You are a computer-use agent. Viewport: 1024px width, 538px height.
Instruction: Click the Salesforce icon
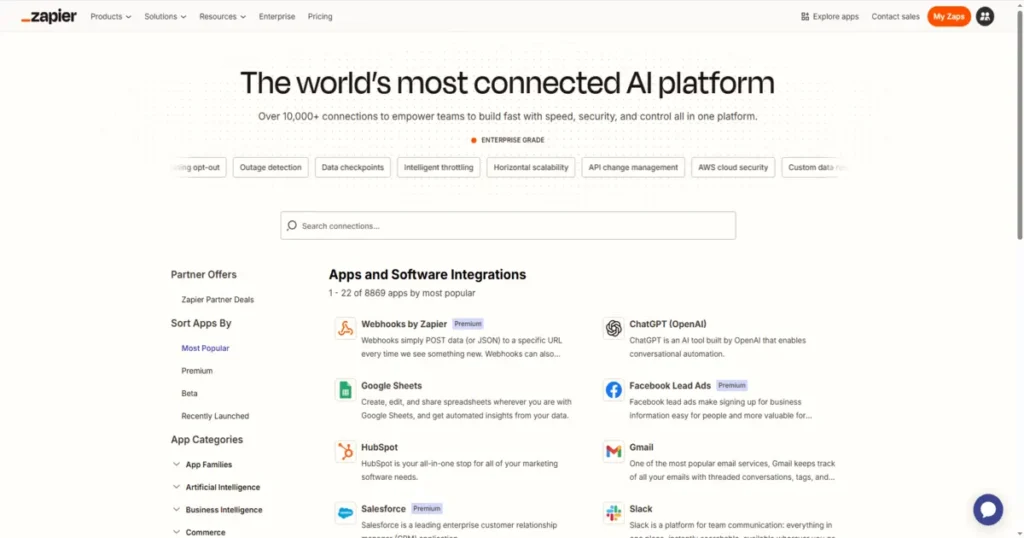[345, 513]
